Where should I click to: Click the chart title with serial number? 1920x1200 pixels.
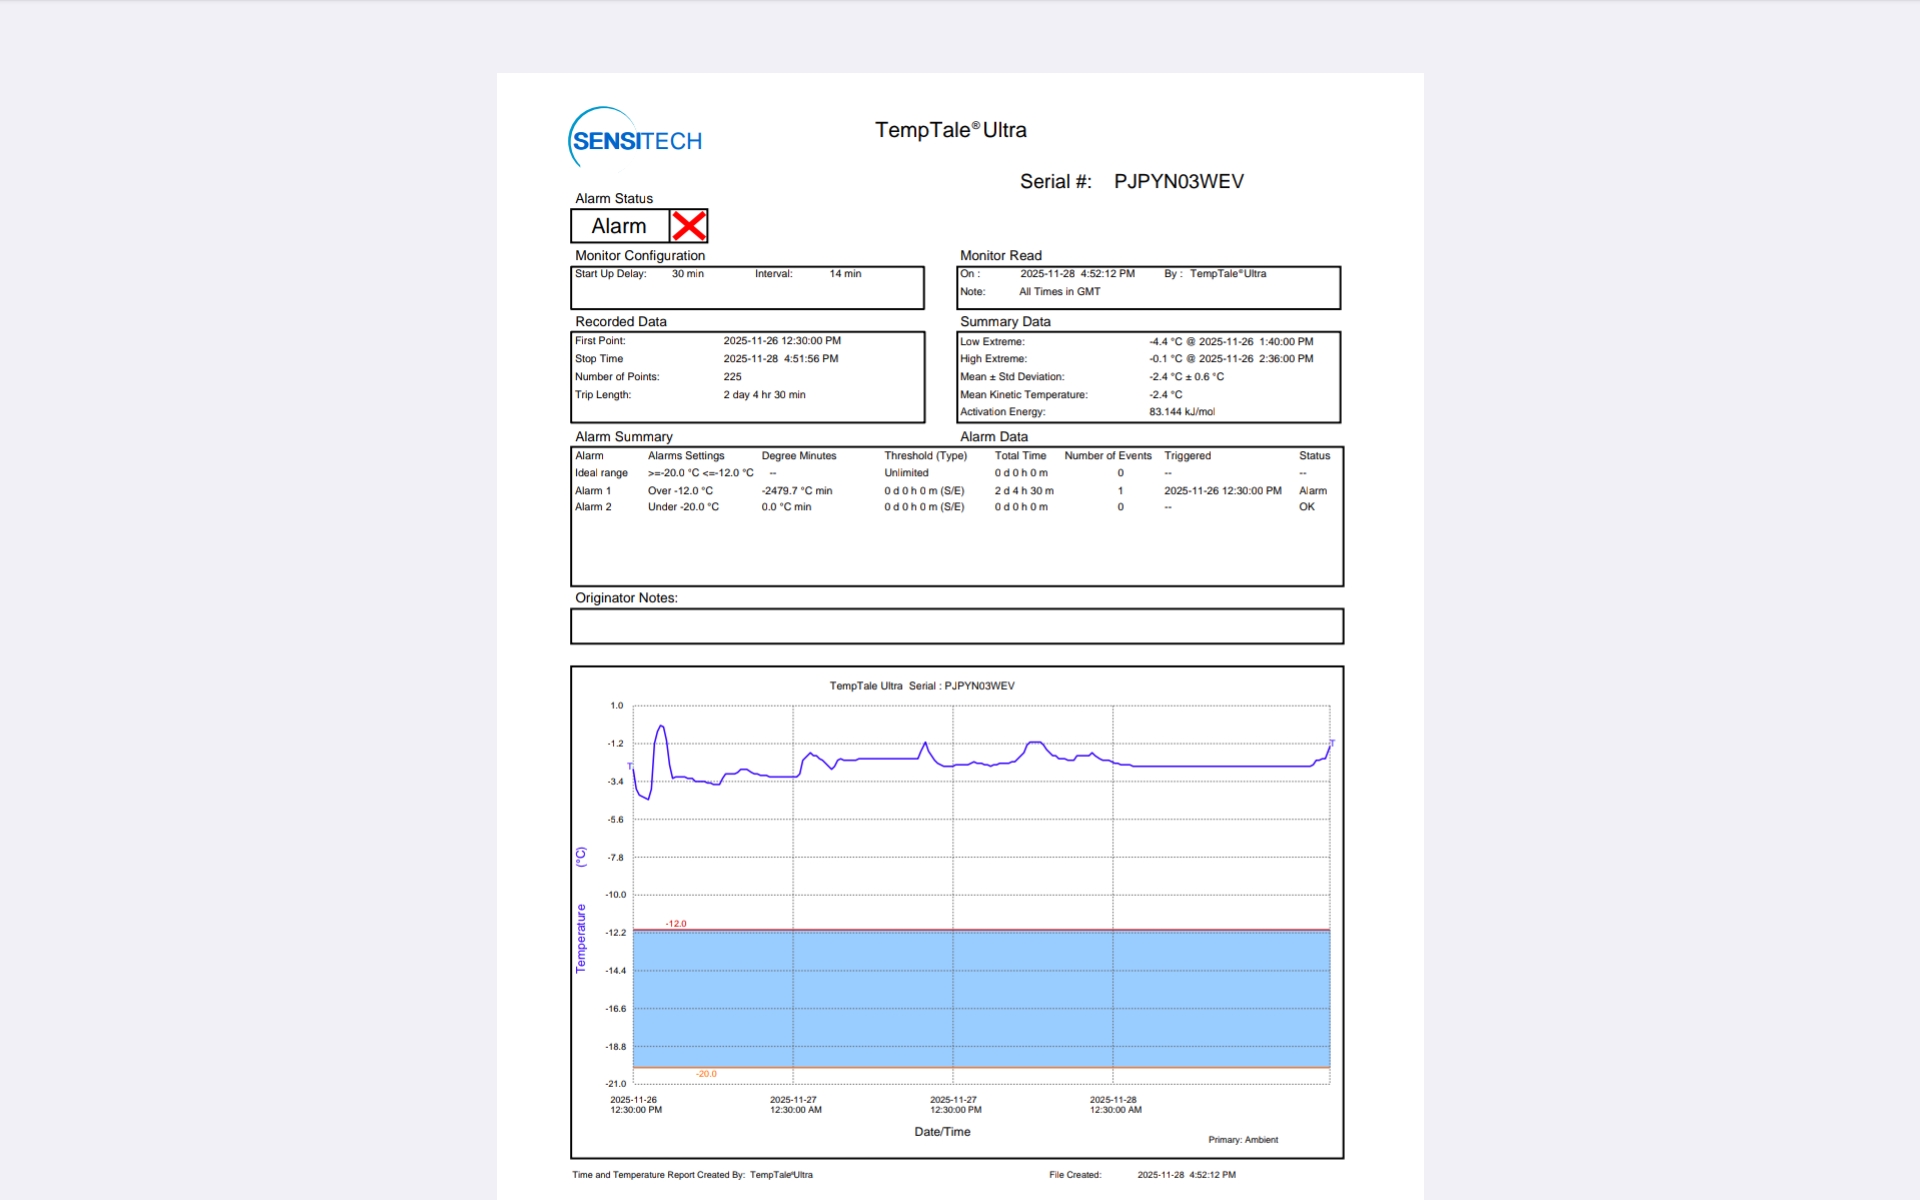pos(921,686)
